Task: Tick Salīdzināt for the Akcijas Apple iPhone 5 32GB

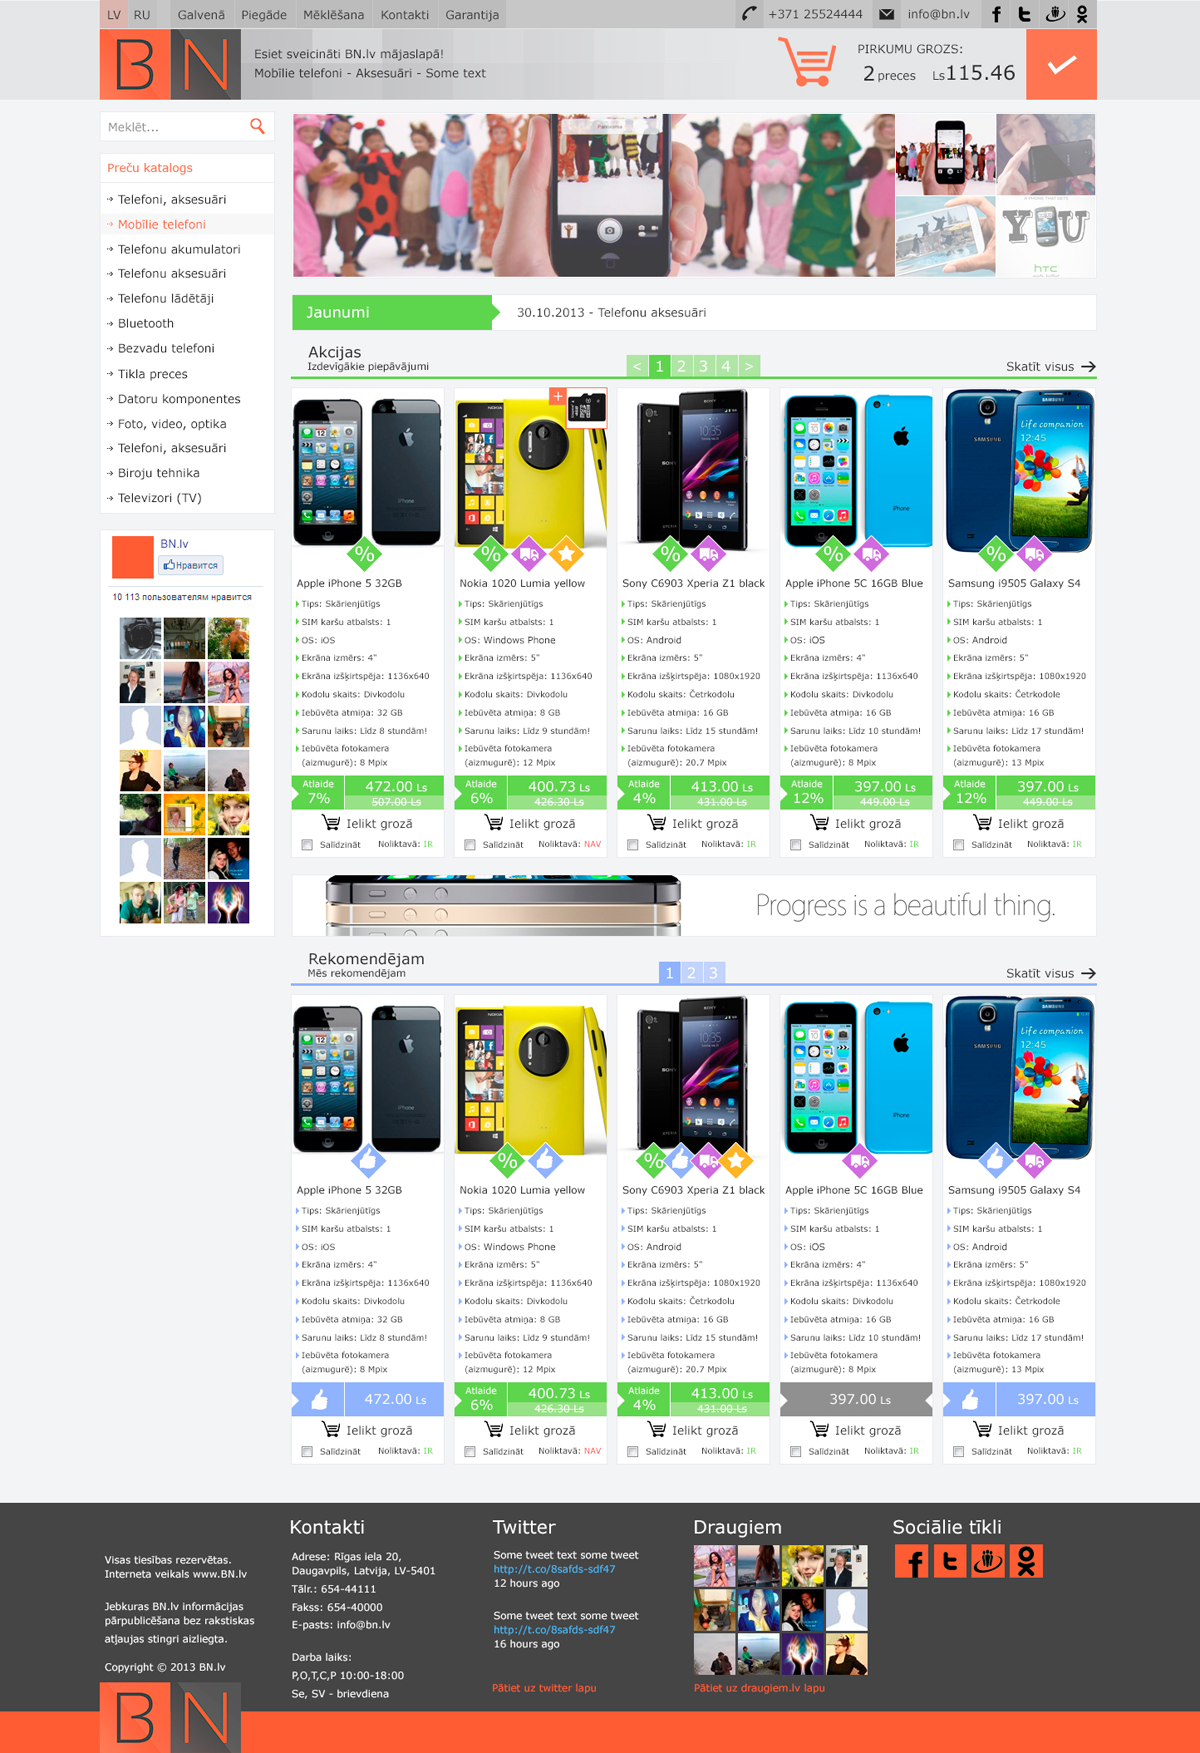Action: click(307, 845)
